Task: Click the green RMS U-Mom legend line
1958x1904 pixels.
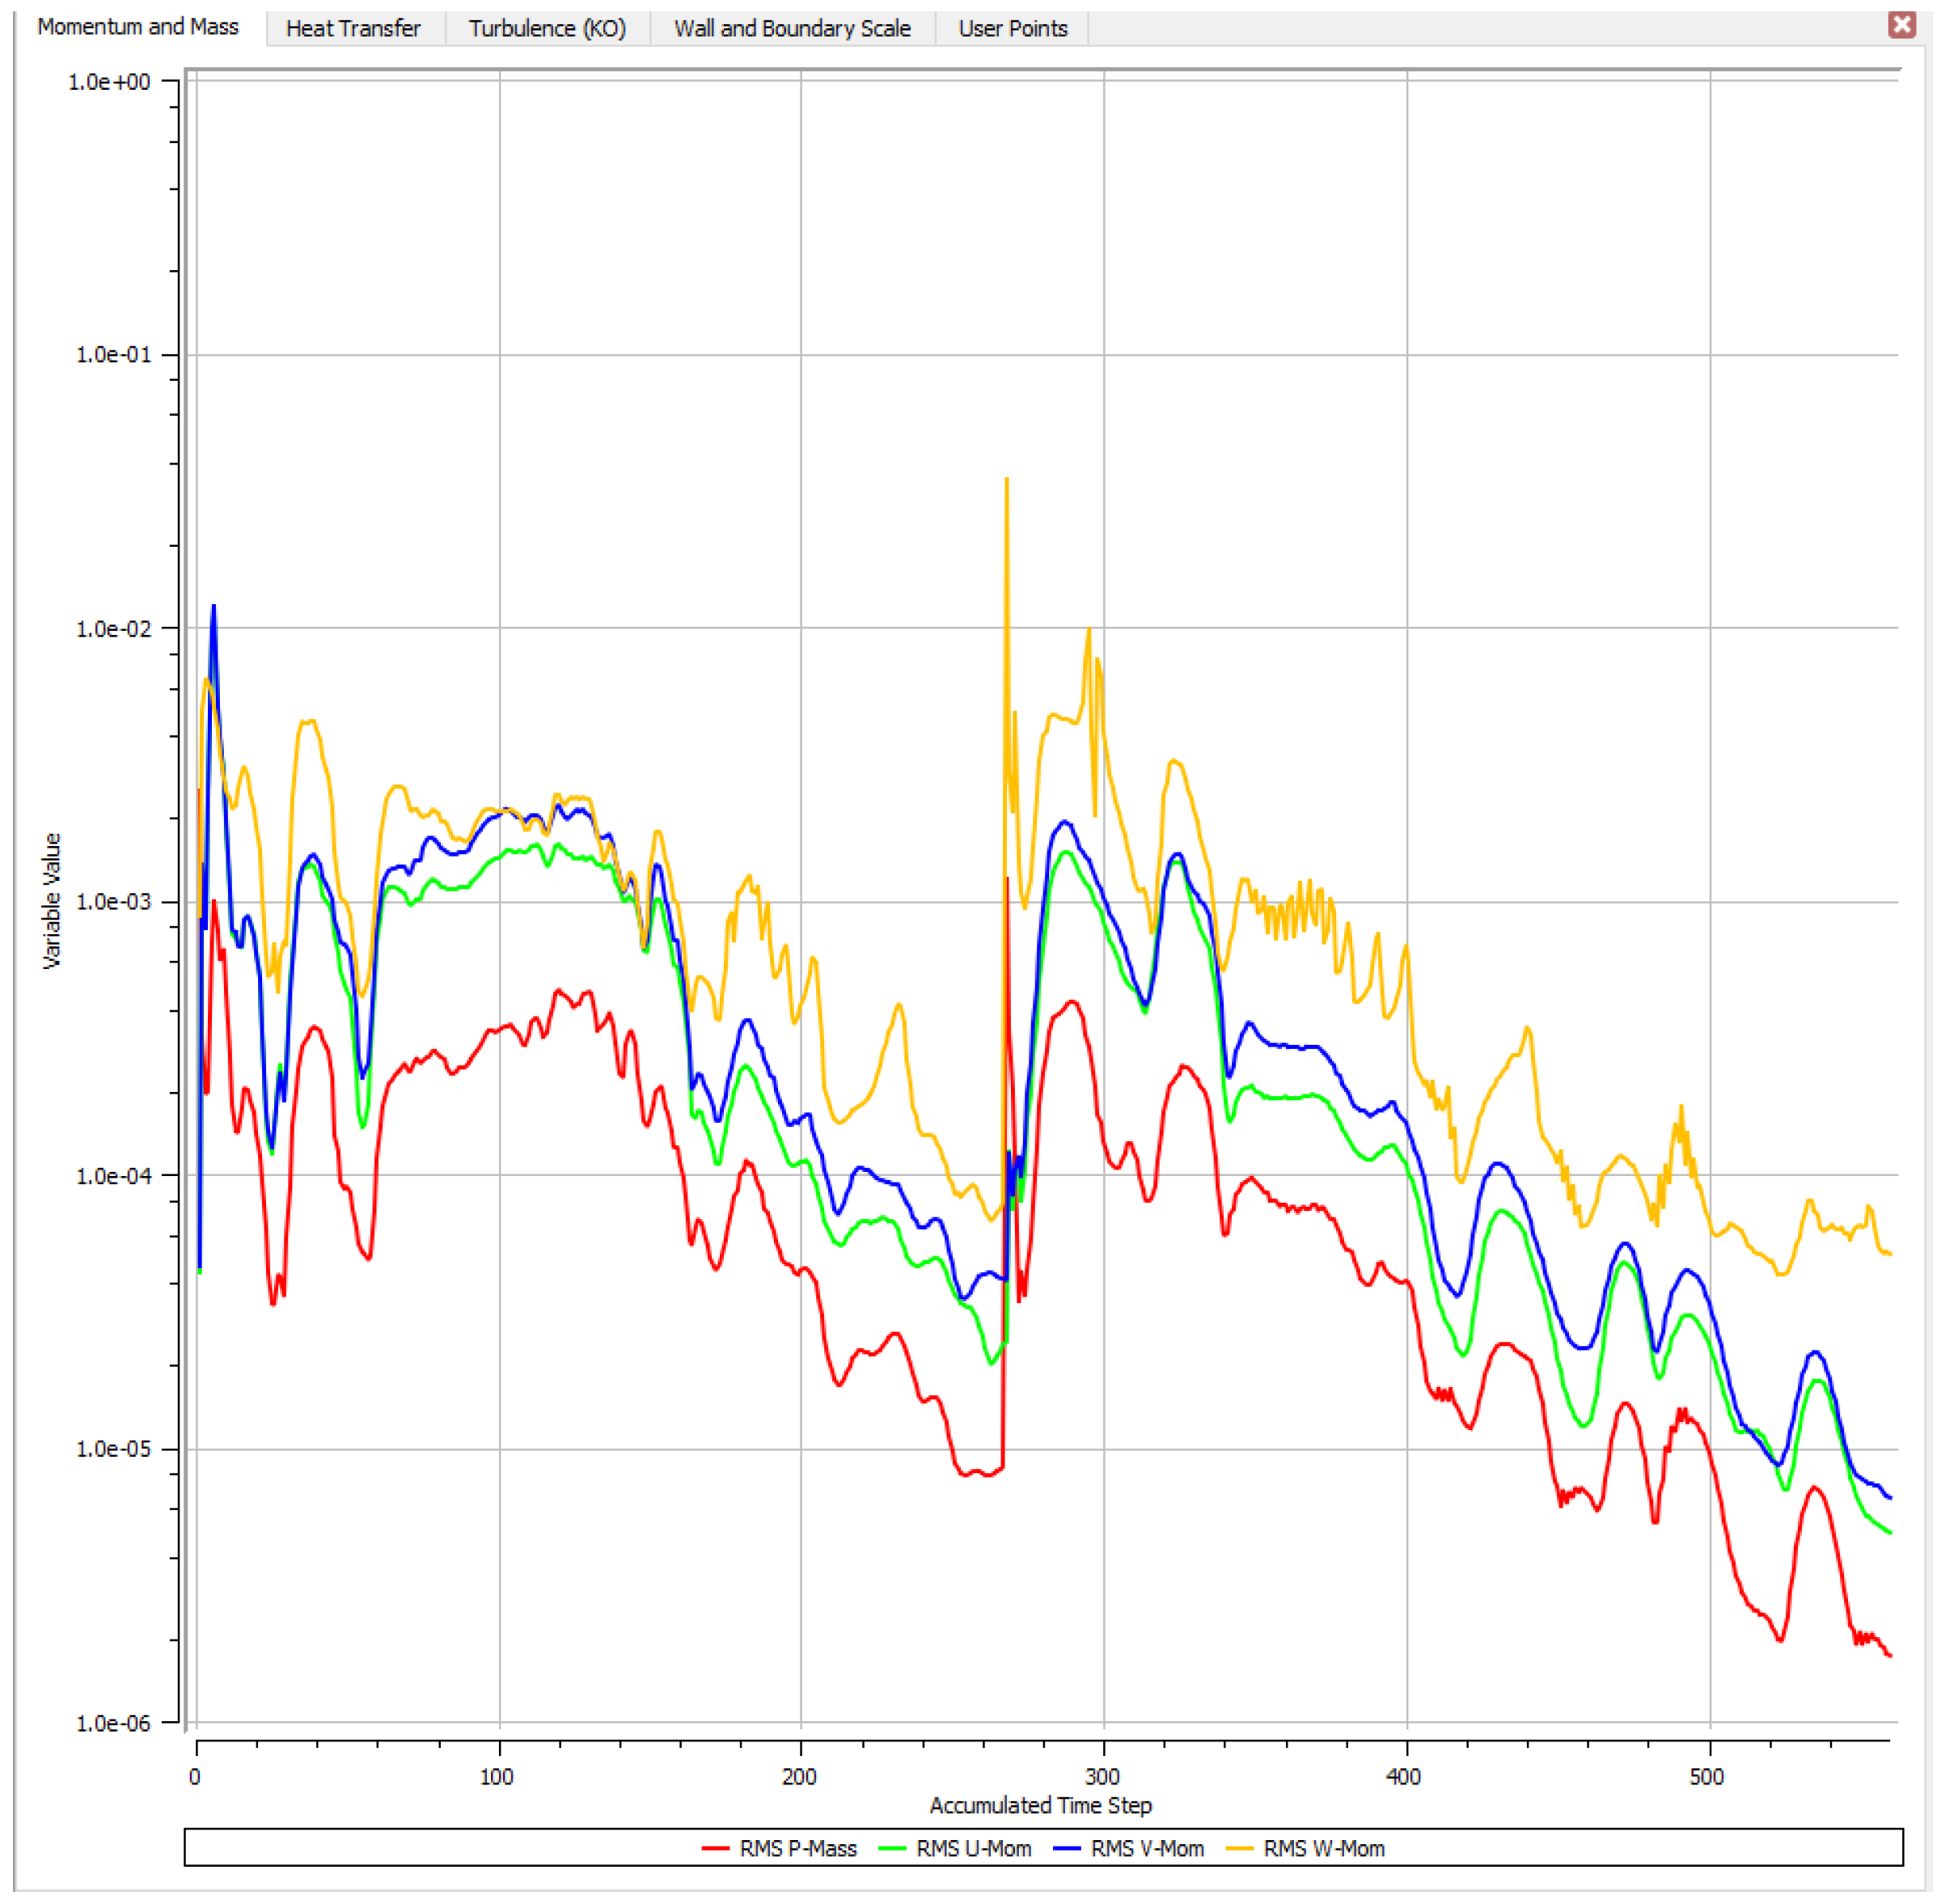Action: 891,1849
